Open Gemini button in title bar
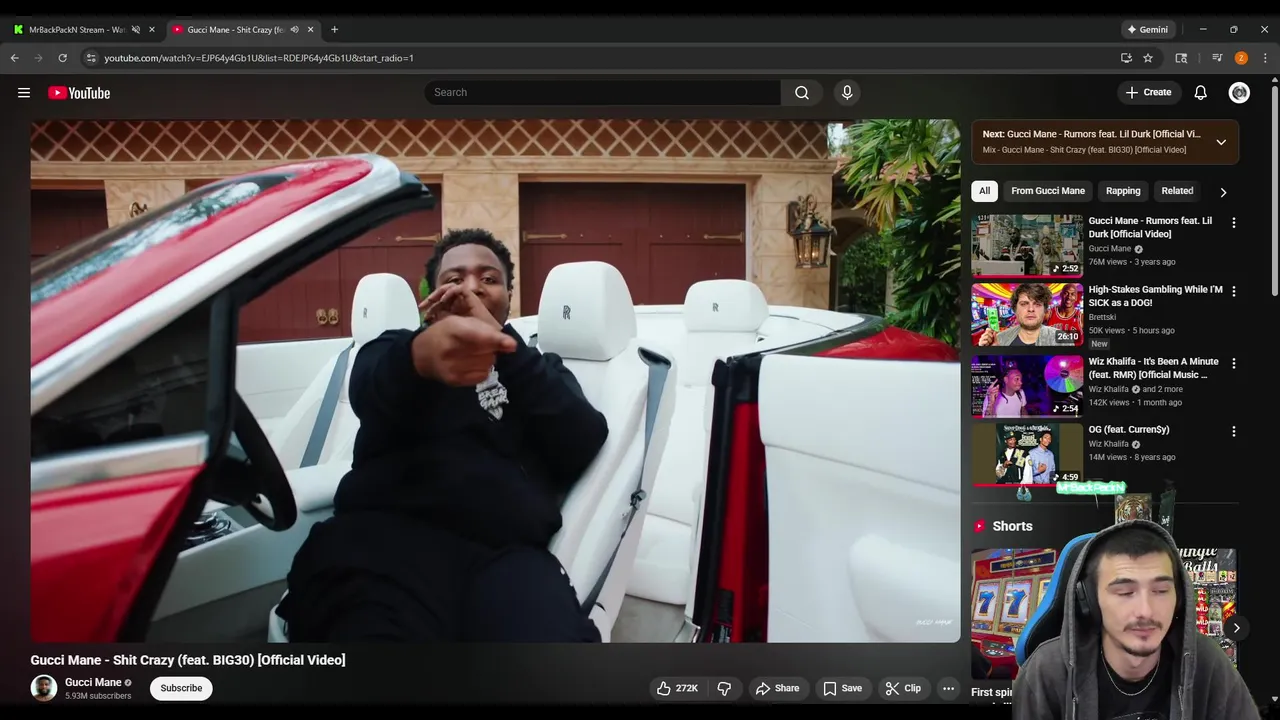The image size is (1280, 720). point(1147,29)
